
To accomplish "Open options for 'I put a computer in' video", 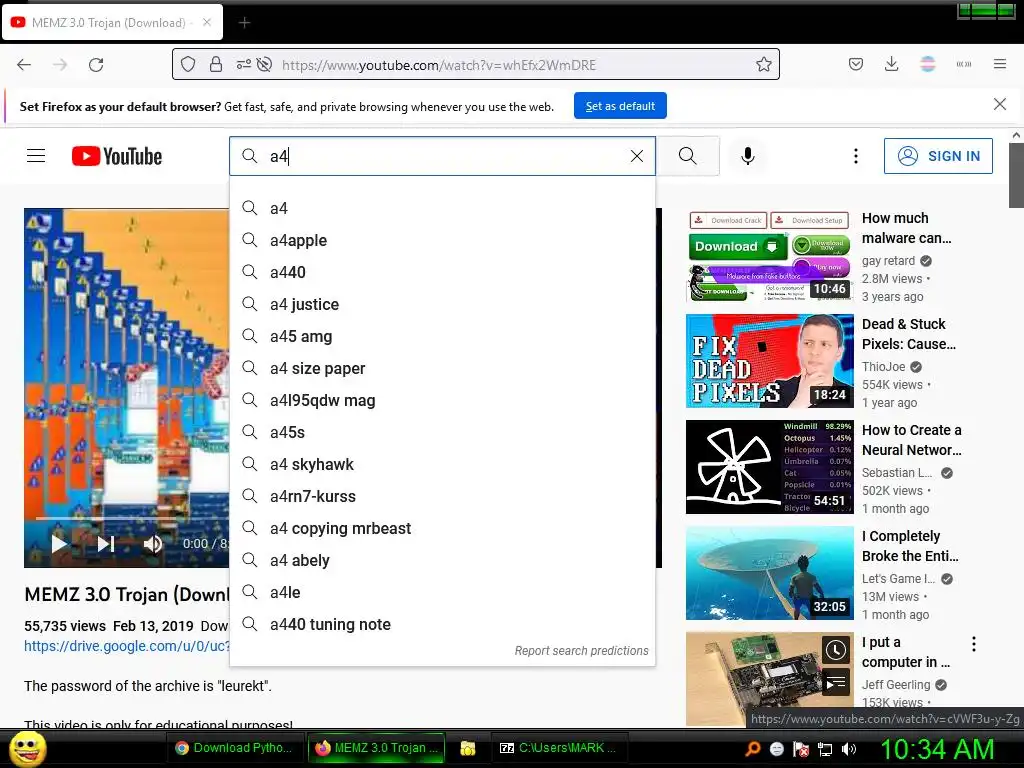I will pos(974,644).
